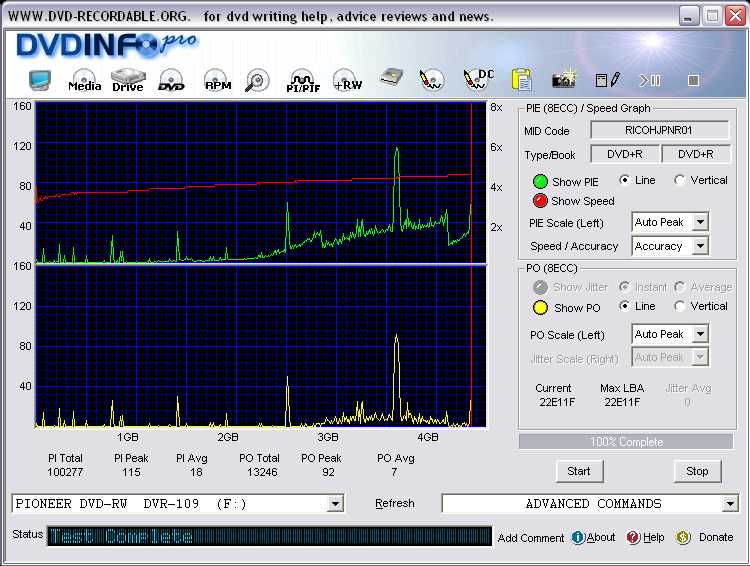Click the Help text link
This screenshot has width=750, height=566.
click(654, 537)
